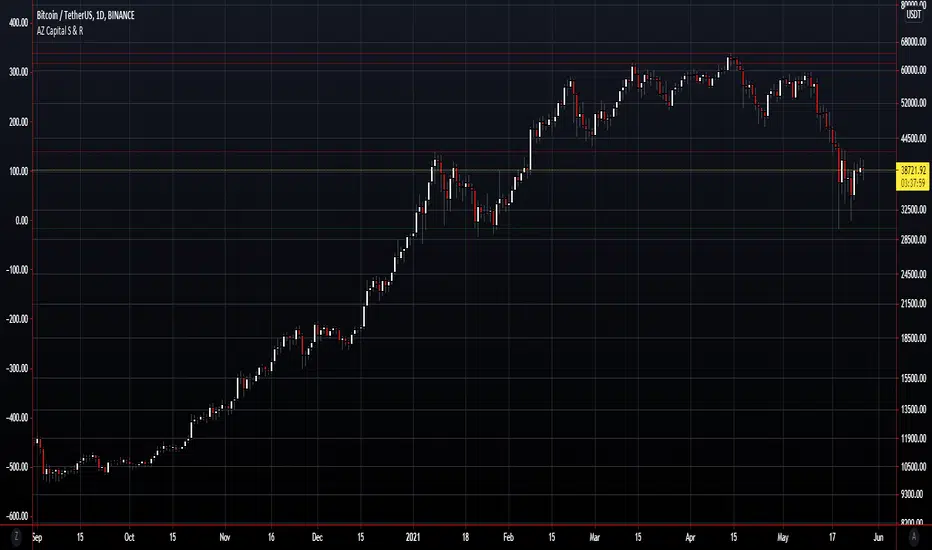Image resolution: width=932 pixels, height=550 pixels.
Task: Click the 21500.00 price axis label
Action: click(913, 304)
